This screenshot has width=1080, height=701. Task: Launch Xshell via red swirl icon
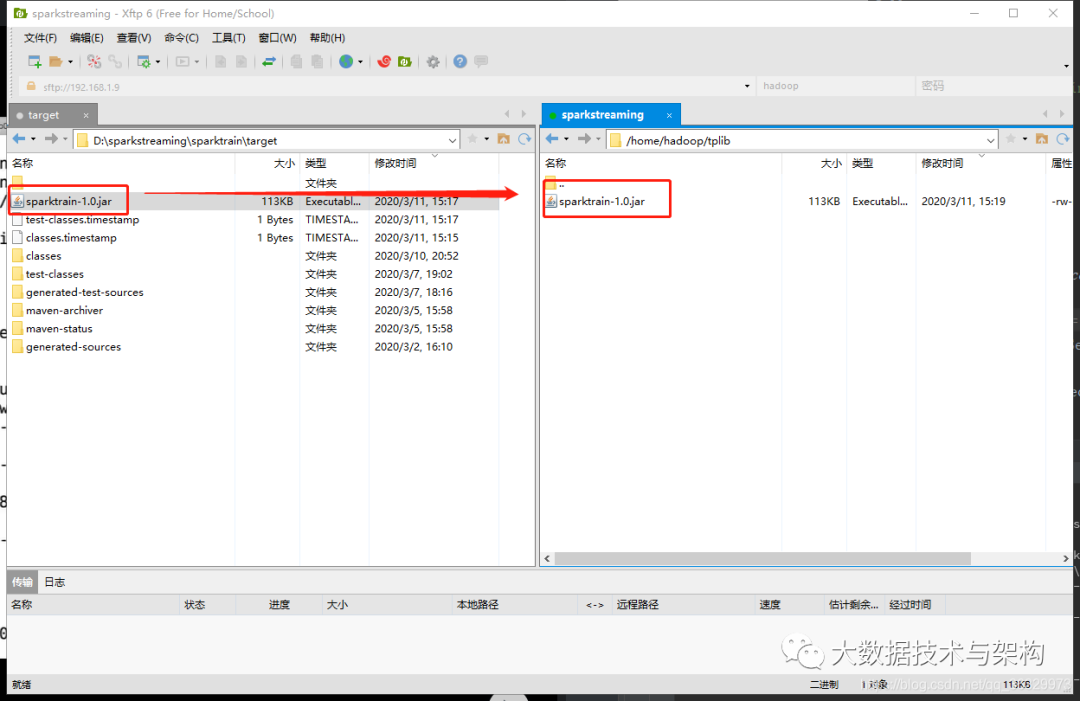(x=384, y=62)
